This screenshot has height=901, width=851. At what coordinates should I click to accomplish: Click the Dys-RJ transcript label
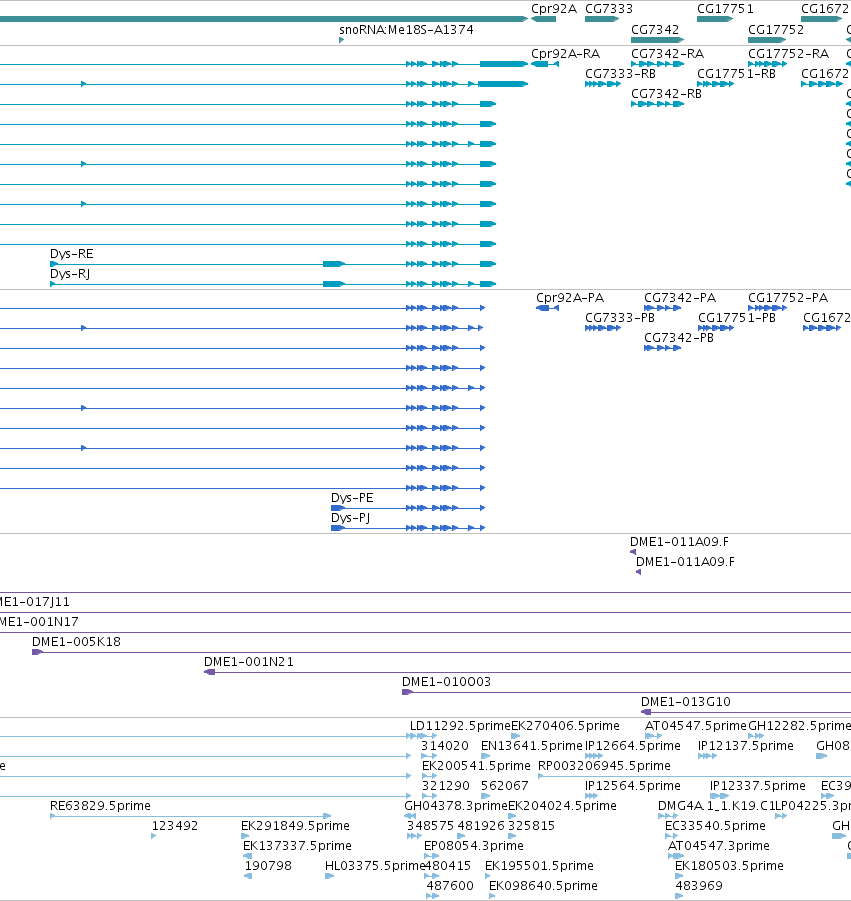[x=70, y=274]
